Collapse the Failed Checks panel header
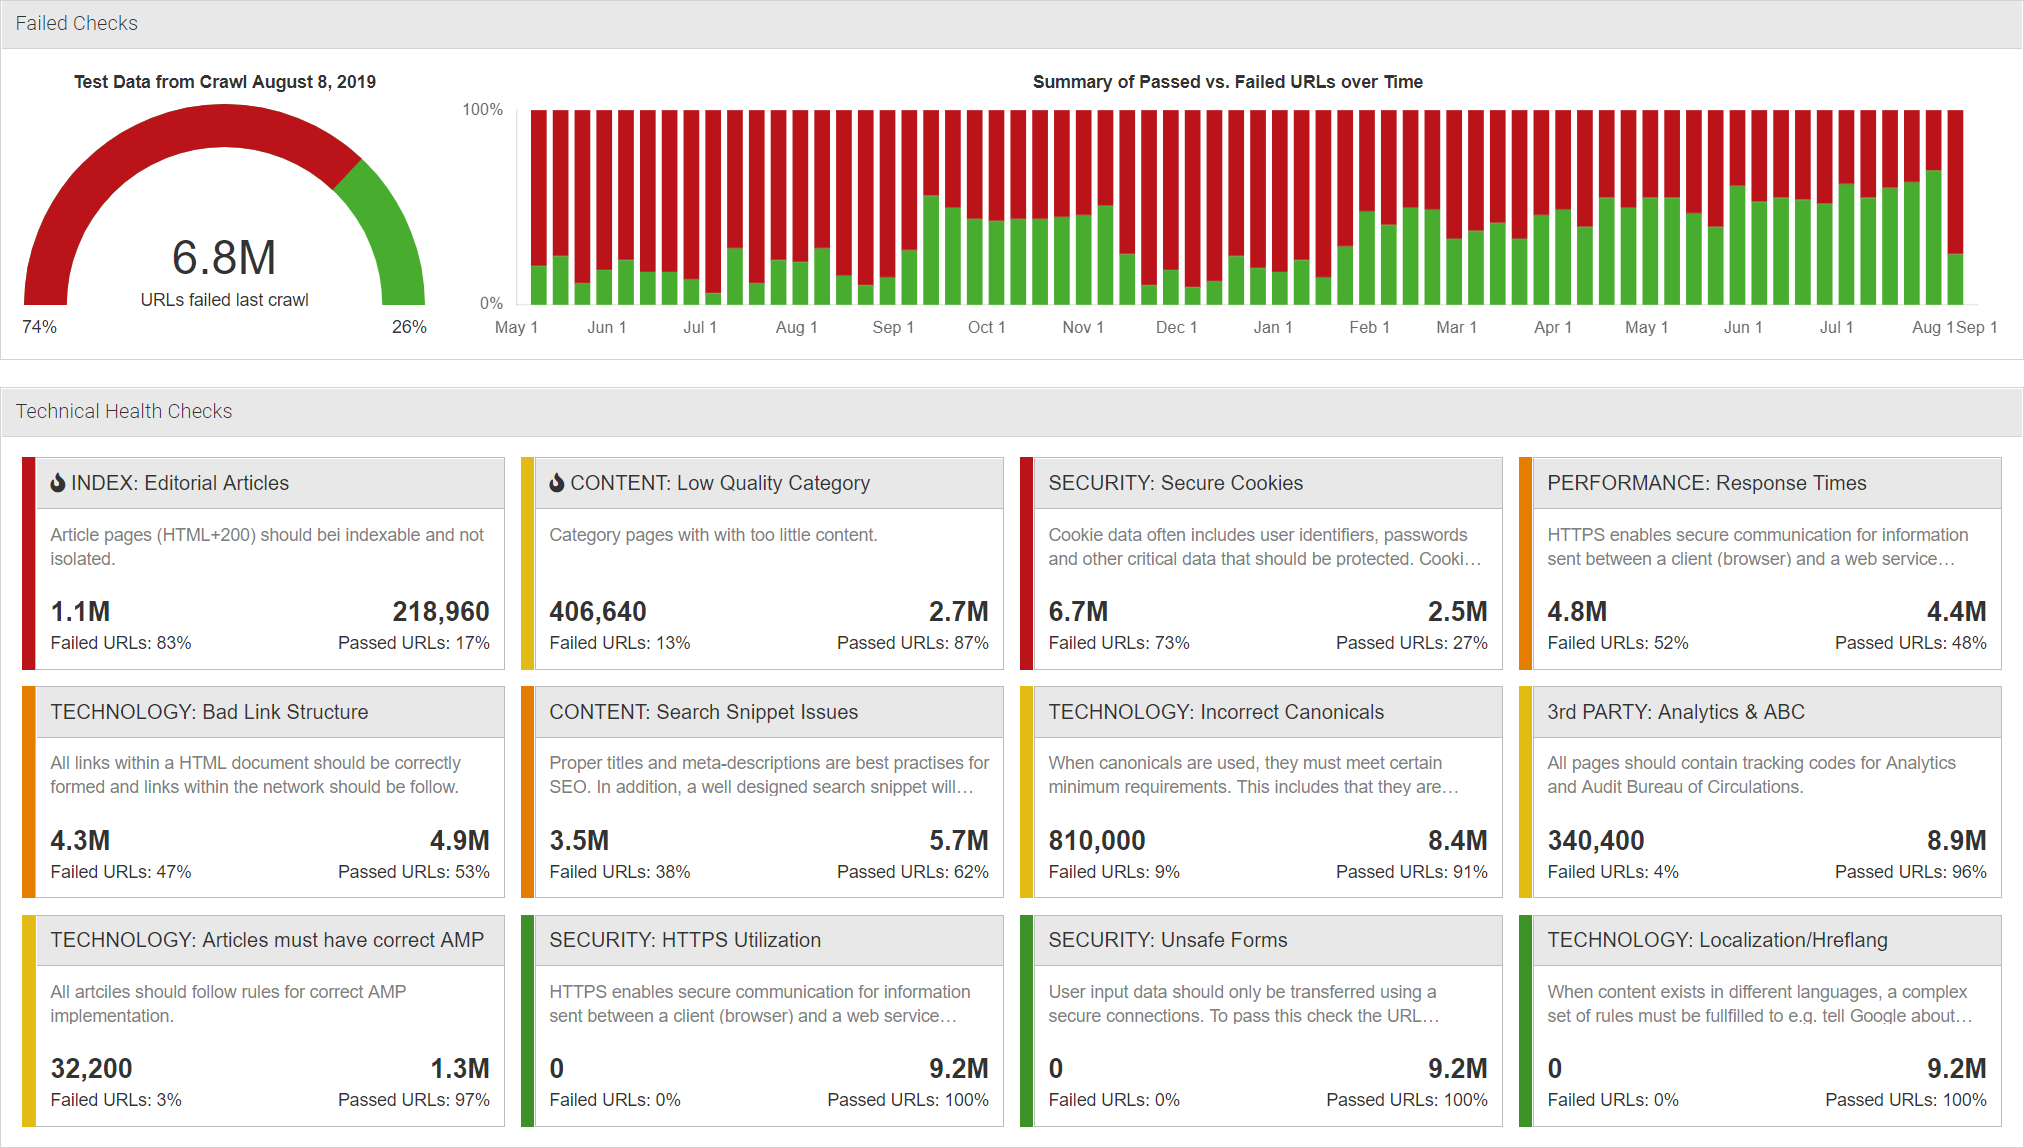Screen dimensions: 2024x1148 tap(76, 23)
